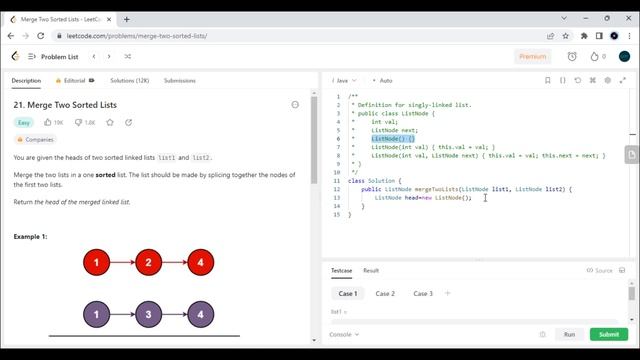The height and width of the screenshot is (360, 640).
Task: Share the problem icon
Action: click(x=129, y=122)
